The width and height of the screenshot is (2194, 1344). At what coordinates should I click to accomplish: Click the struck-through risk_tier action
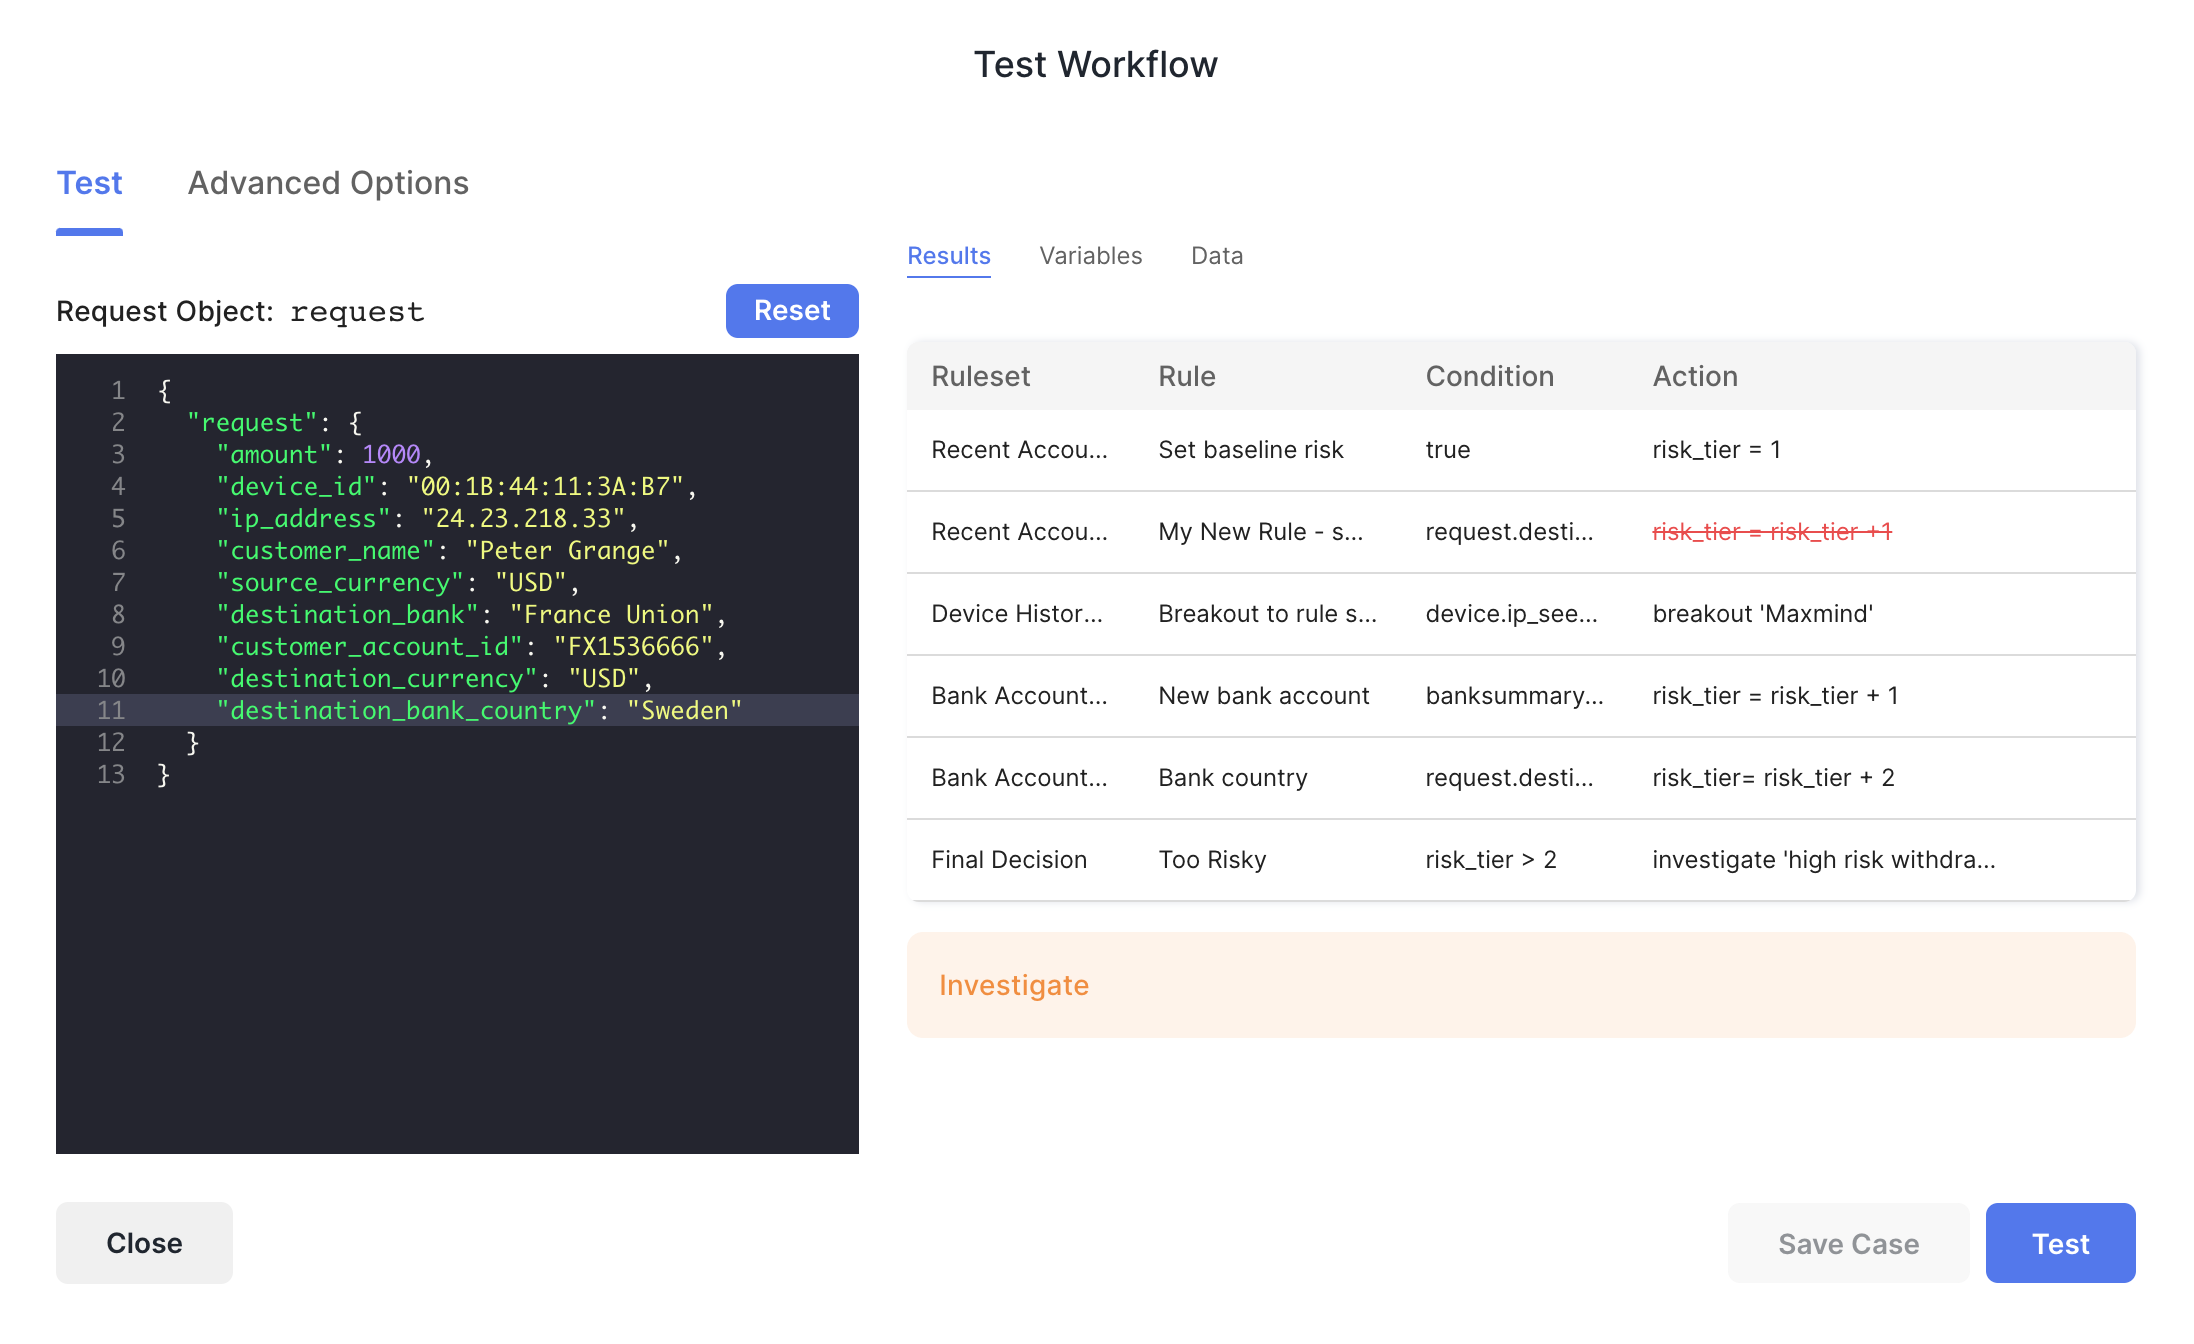[x=1771, y=532]
